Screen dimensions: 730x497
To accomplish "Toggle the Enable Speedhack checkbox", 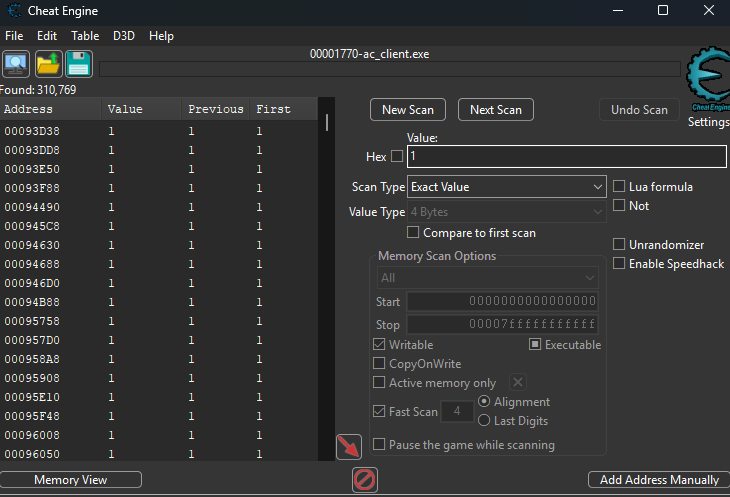I will [x=620, y=263].
